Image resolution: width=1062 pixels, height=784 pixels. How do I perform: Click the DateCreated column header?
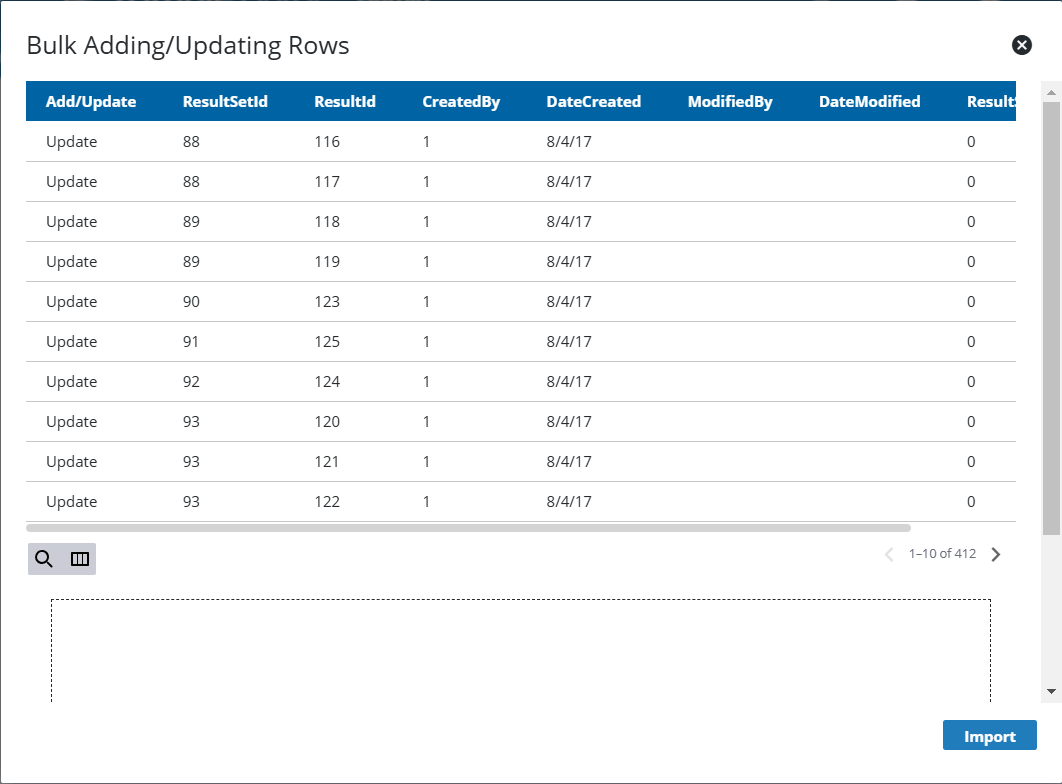[593, 101]
